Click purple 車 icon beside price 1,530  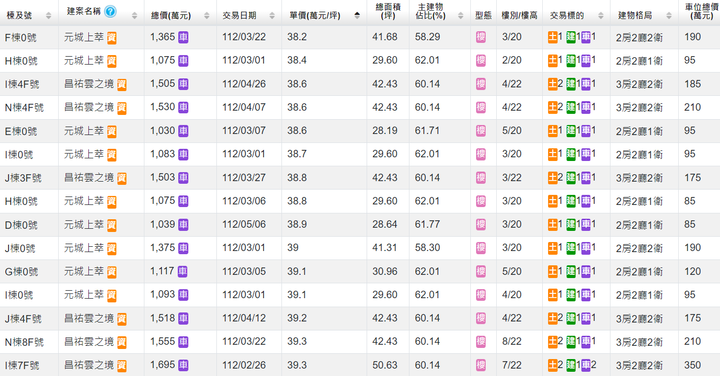pos(183,107)
